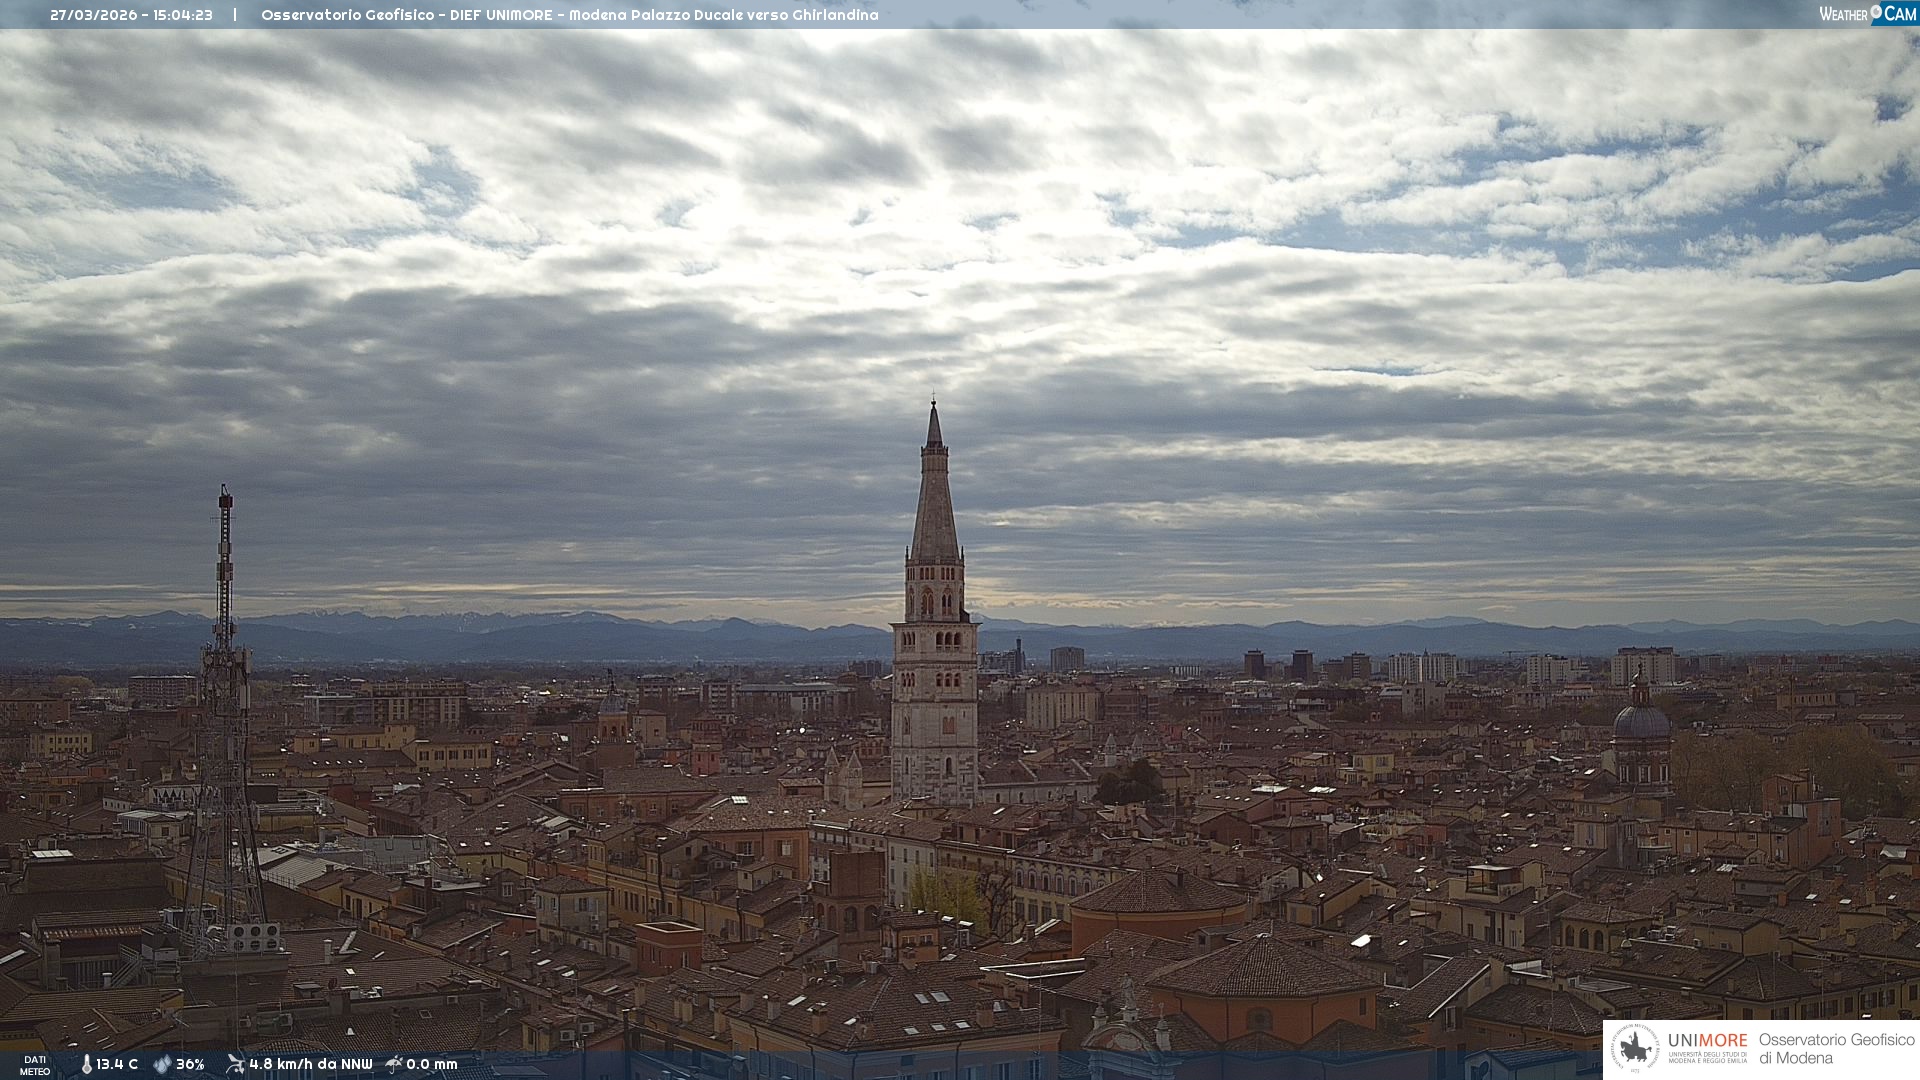Click the grey church dome on right
This screenshot has width=1920, height=1080.
point(1641,720)
